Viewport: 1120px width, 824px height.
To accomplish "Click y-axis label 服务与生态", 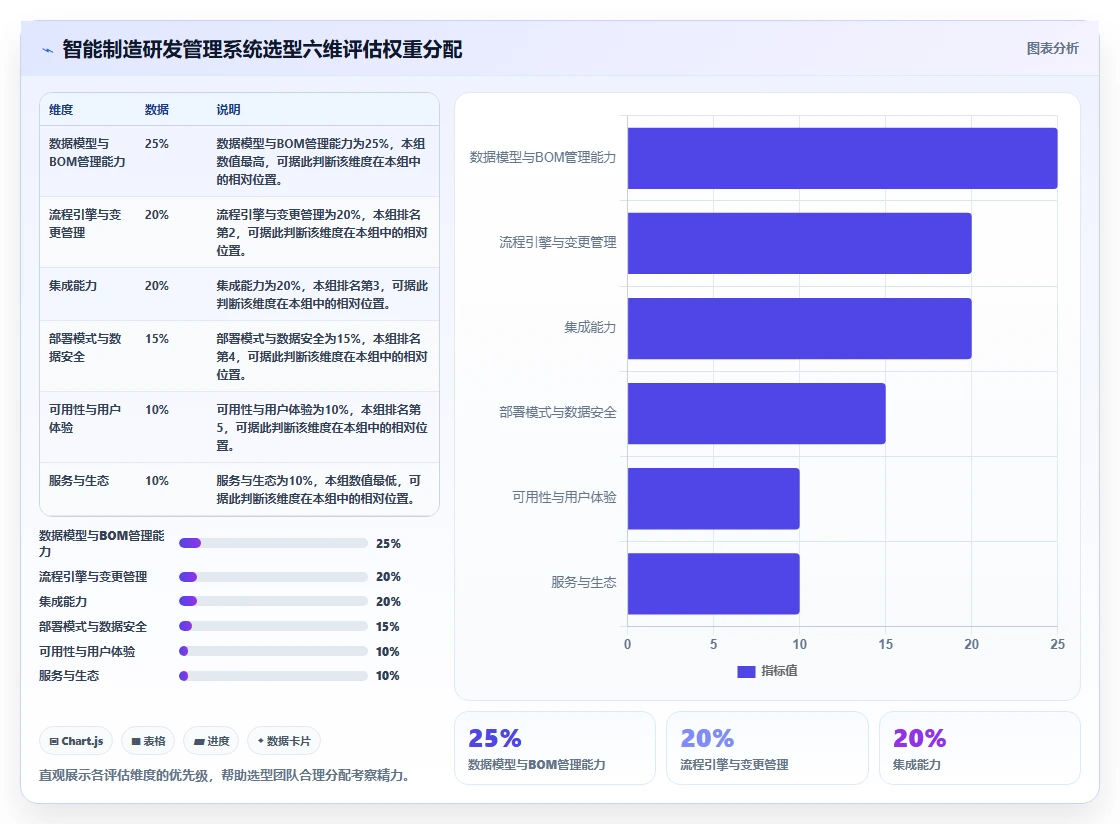I will tap(584, 582).
